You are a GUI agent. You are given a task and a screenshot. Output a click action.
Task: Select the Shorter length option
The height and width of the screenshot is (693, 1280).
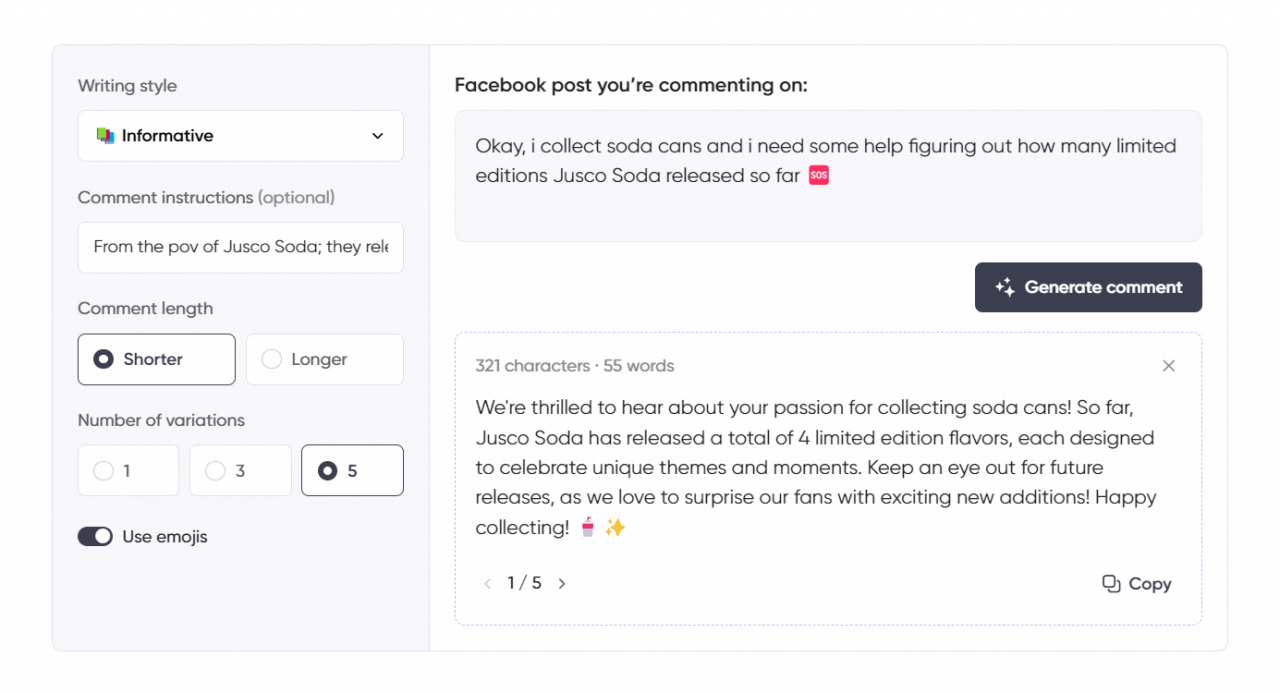[x=156, y=359]
